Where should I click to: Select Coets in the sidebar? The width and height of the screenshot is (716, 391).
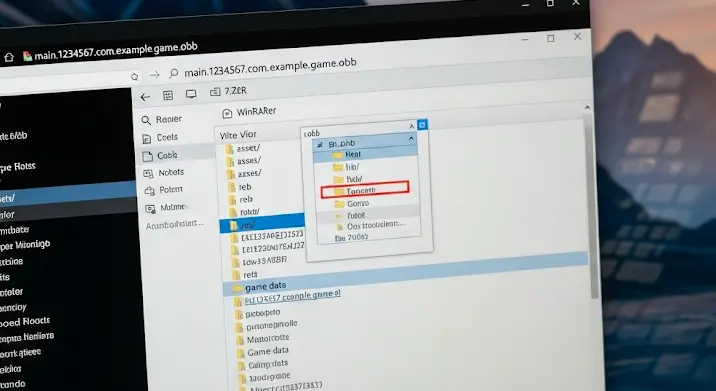tap(159, 137)
